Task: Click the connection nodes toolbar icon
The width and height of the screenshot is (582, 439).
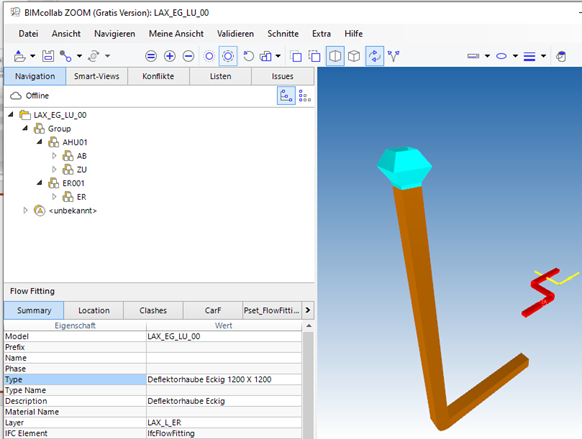Action: pos(66,56)
